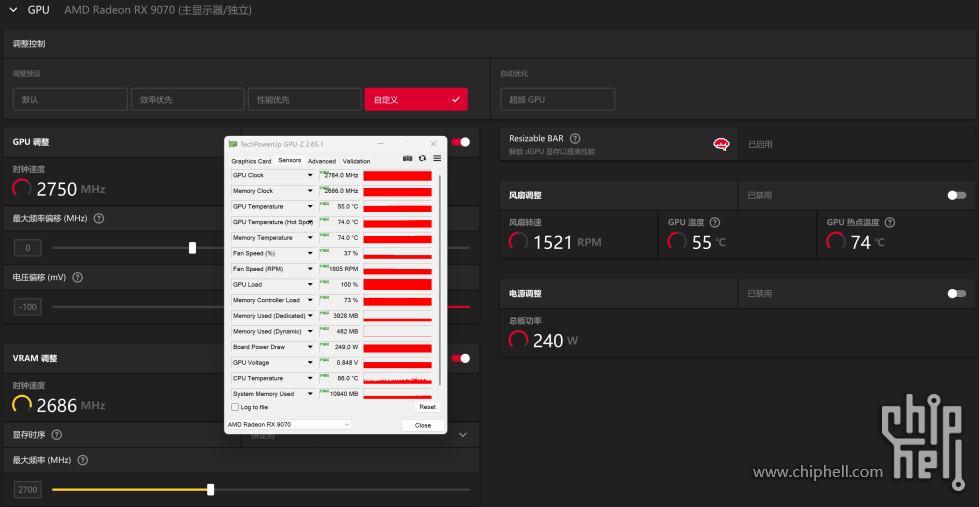979x507 pixels.
Task: Enable the 电源调整 switch
Action: point(957,293)
